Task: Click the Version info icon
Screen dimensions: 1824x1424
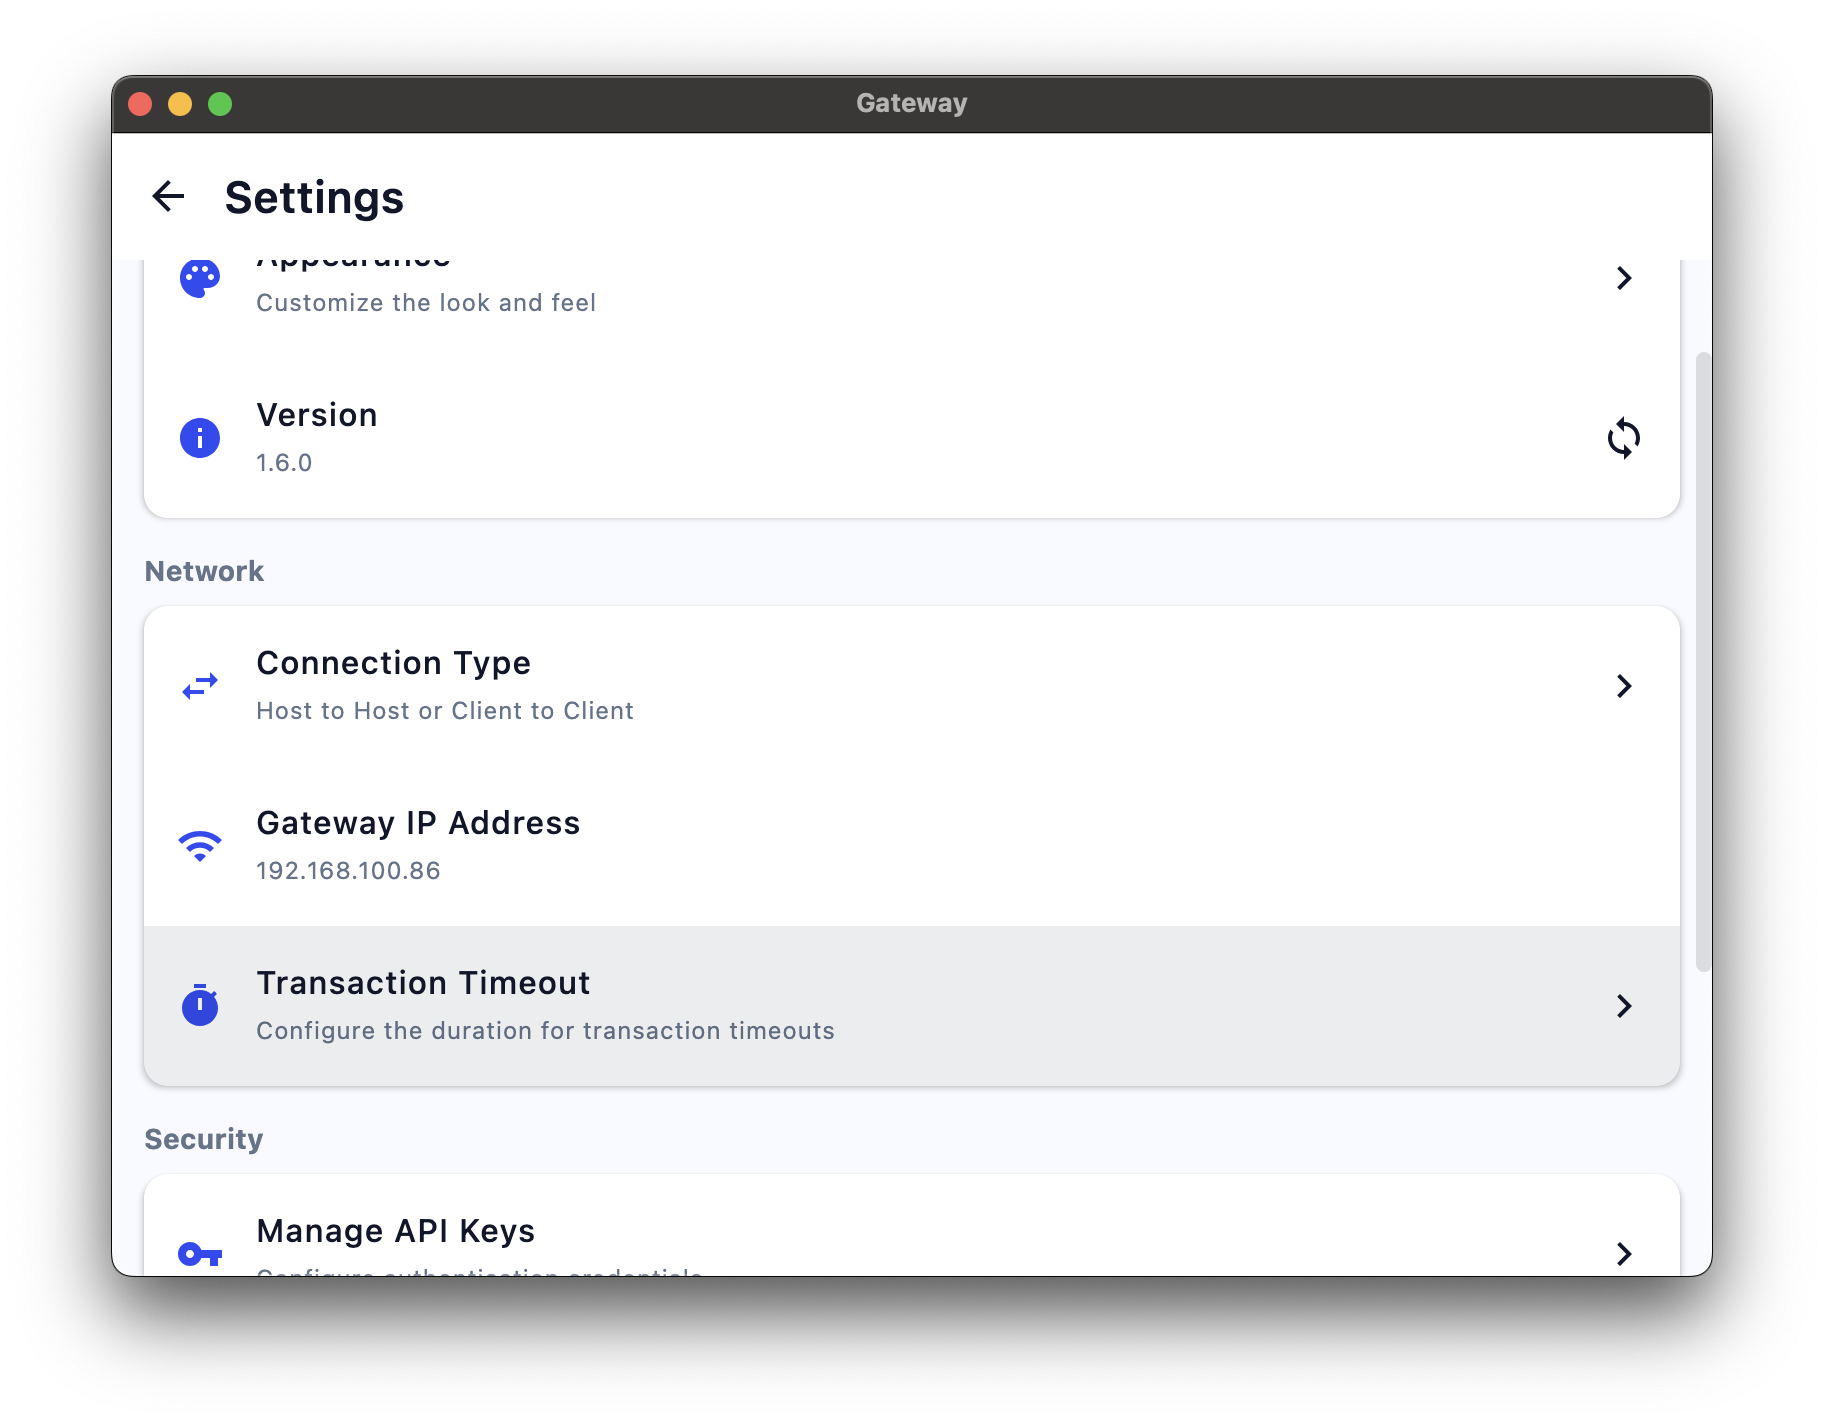Action: (x=200, y=438)
